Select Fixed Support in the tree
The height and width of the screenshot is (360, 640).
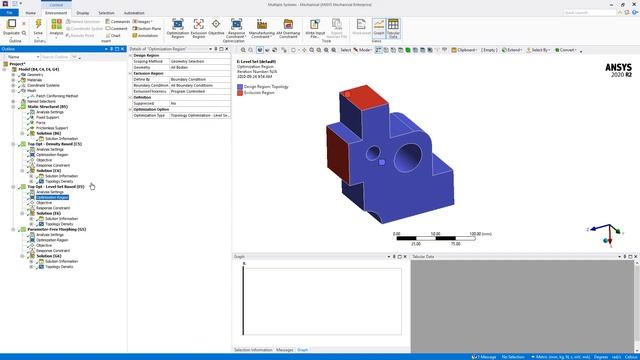point(48,117)
